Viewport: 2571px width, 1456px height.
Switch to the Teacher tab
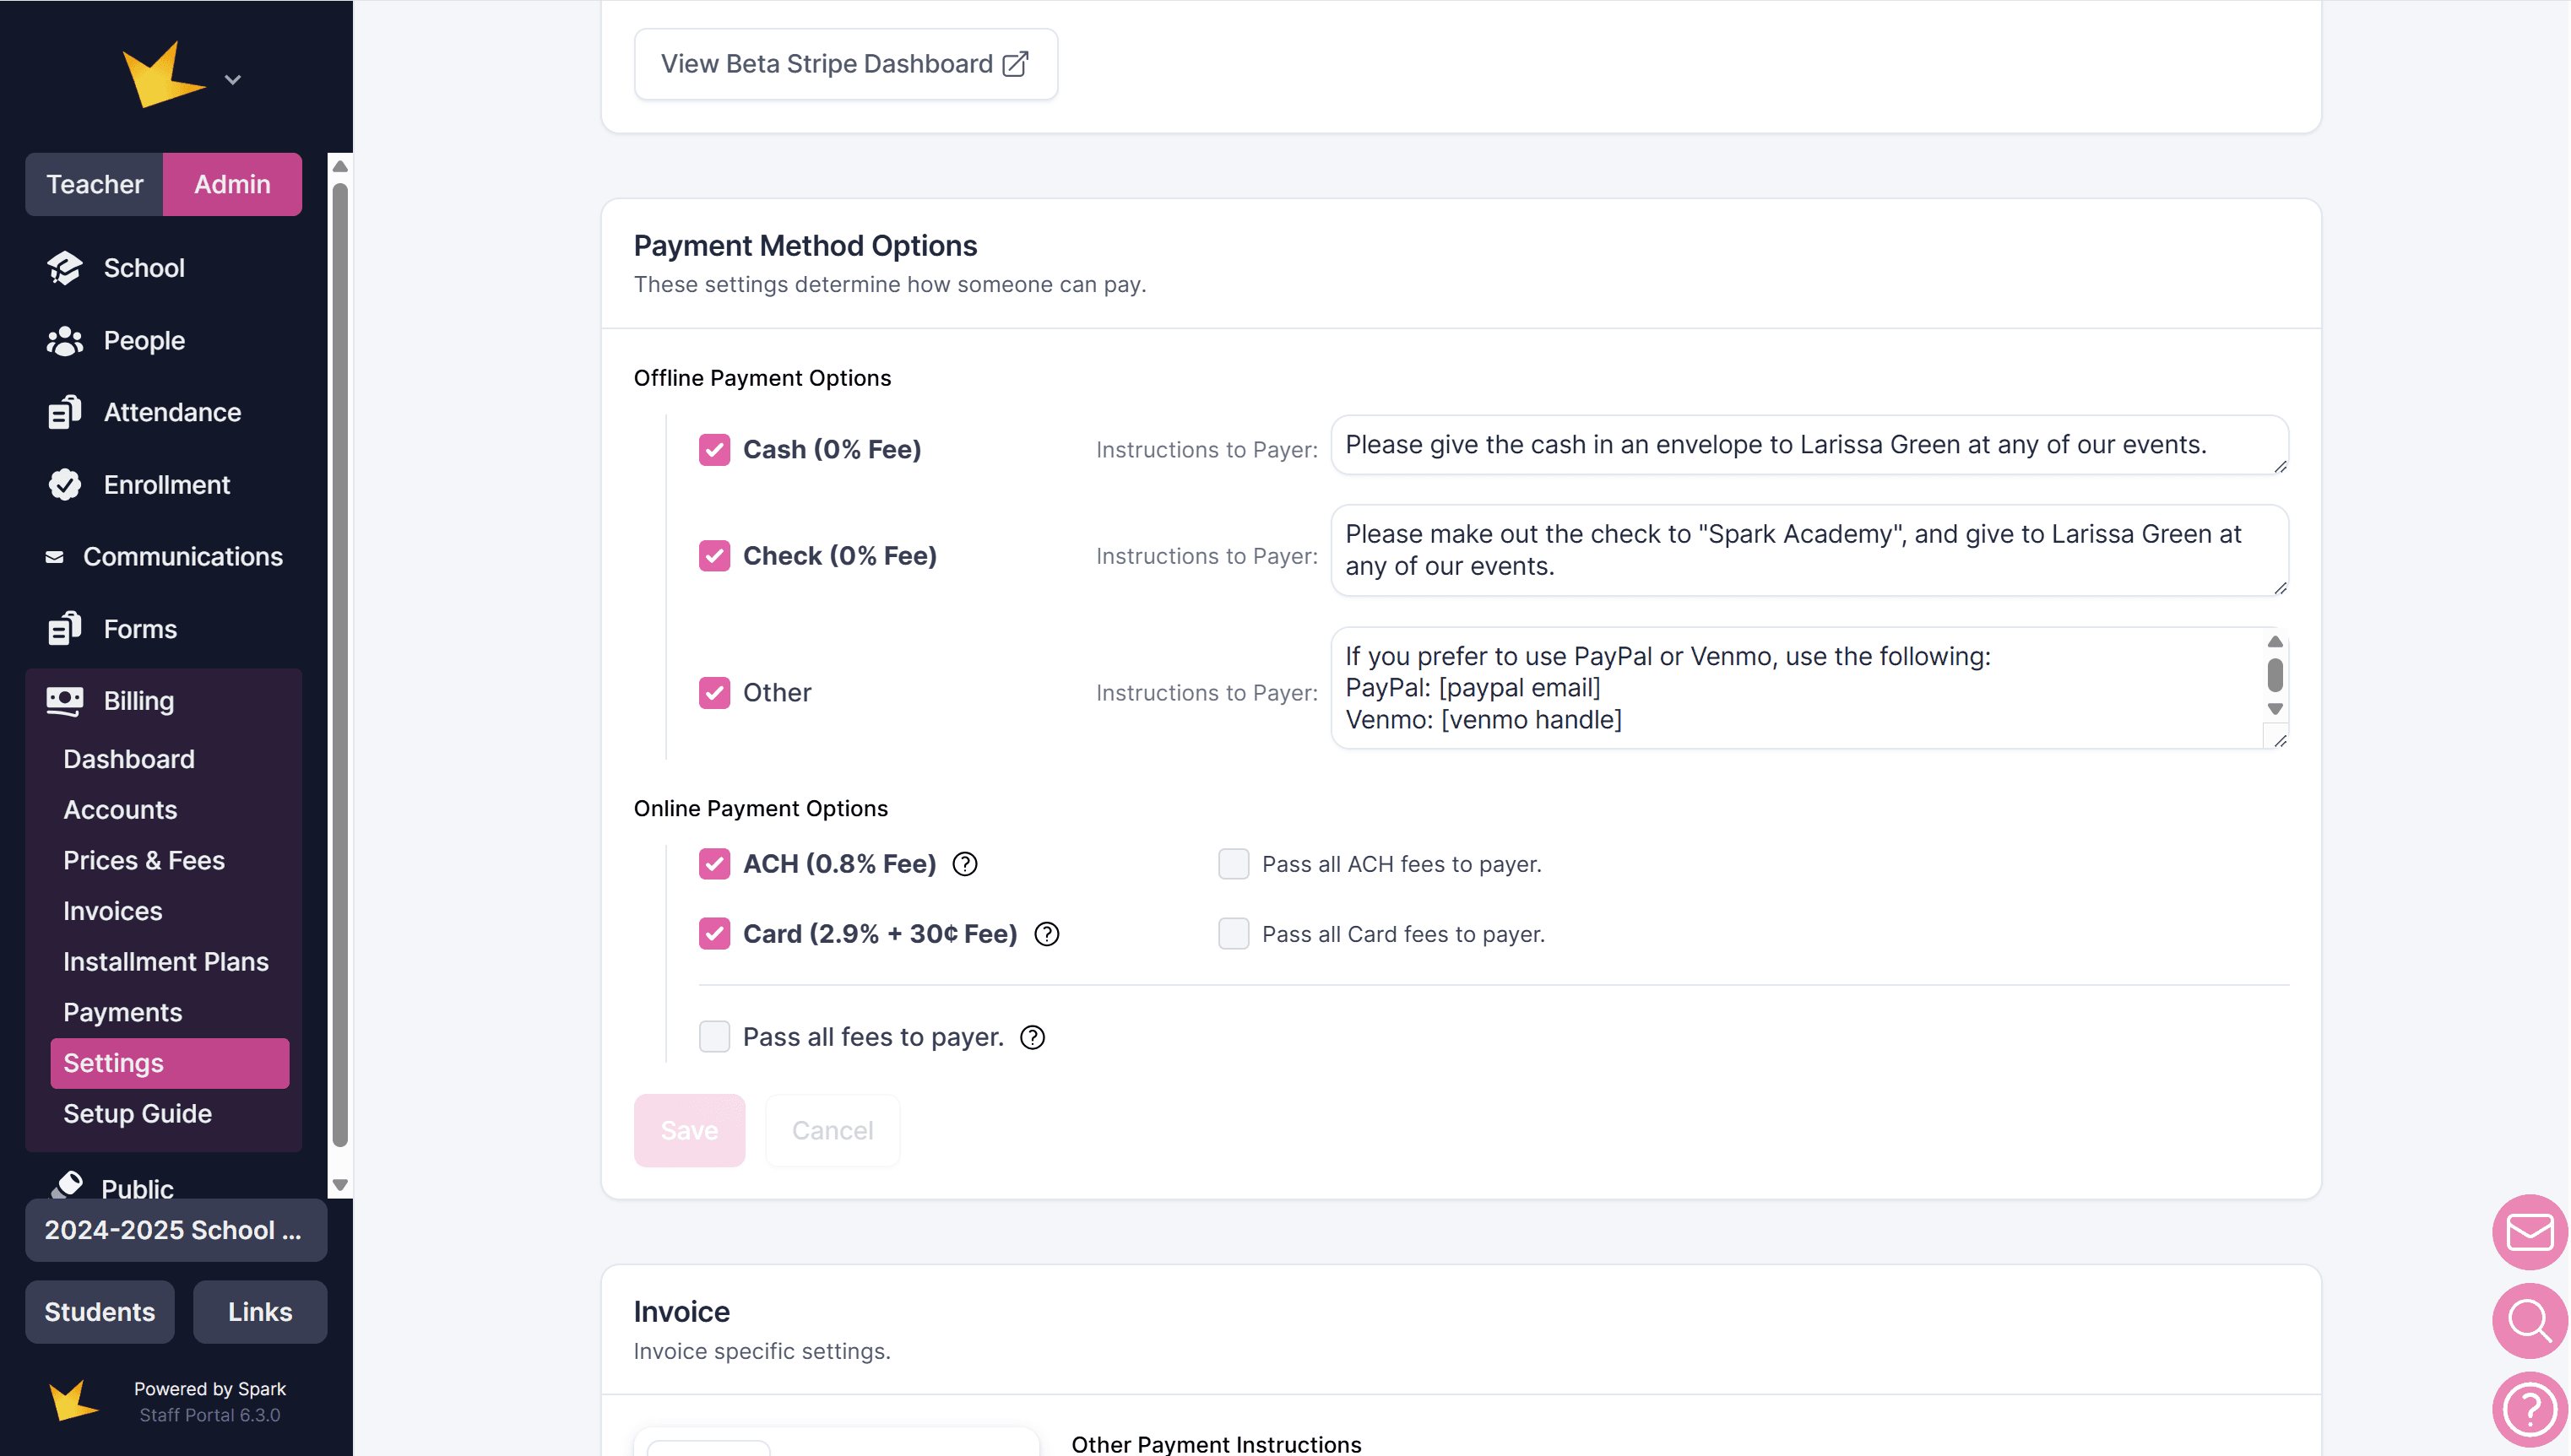(x=94, y=184)
